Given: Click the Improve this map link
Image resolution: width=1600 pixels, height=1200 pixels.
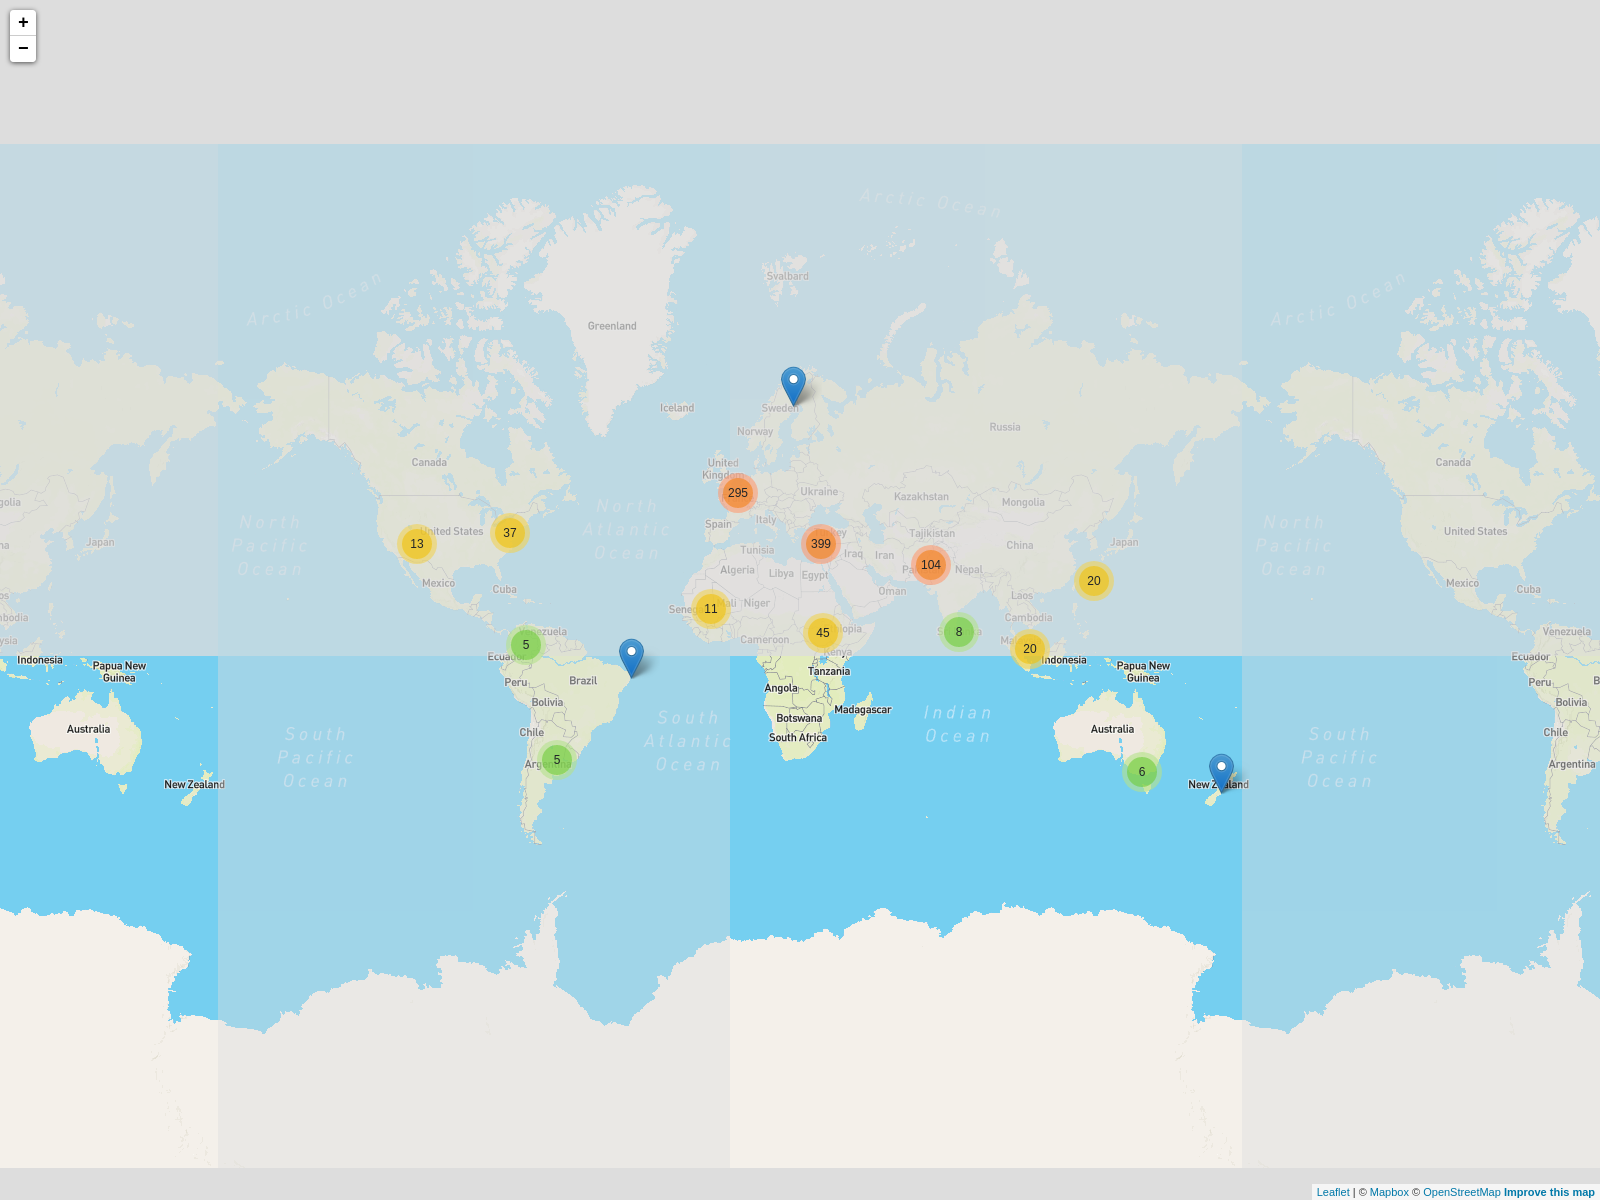Looking at the screenshot, I should coord(1549,1192).
